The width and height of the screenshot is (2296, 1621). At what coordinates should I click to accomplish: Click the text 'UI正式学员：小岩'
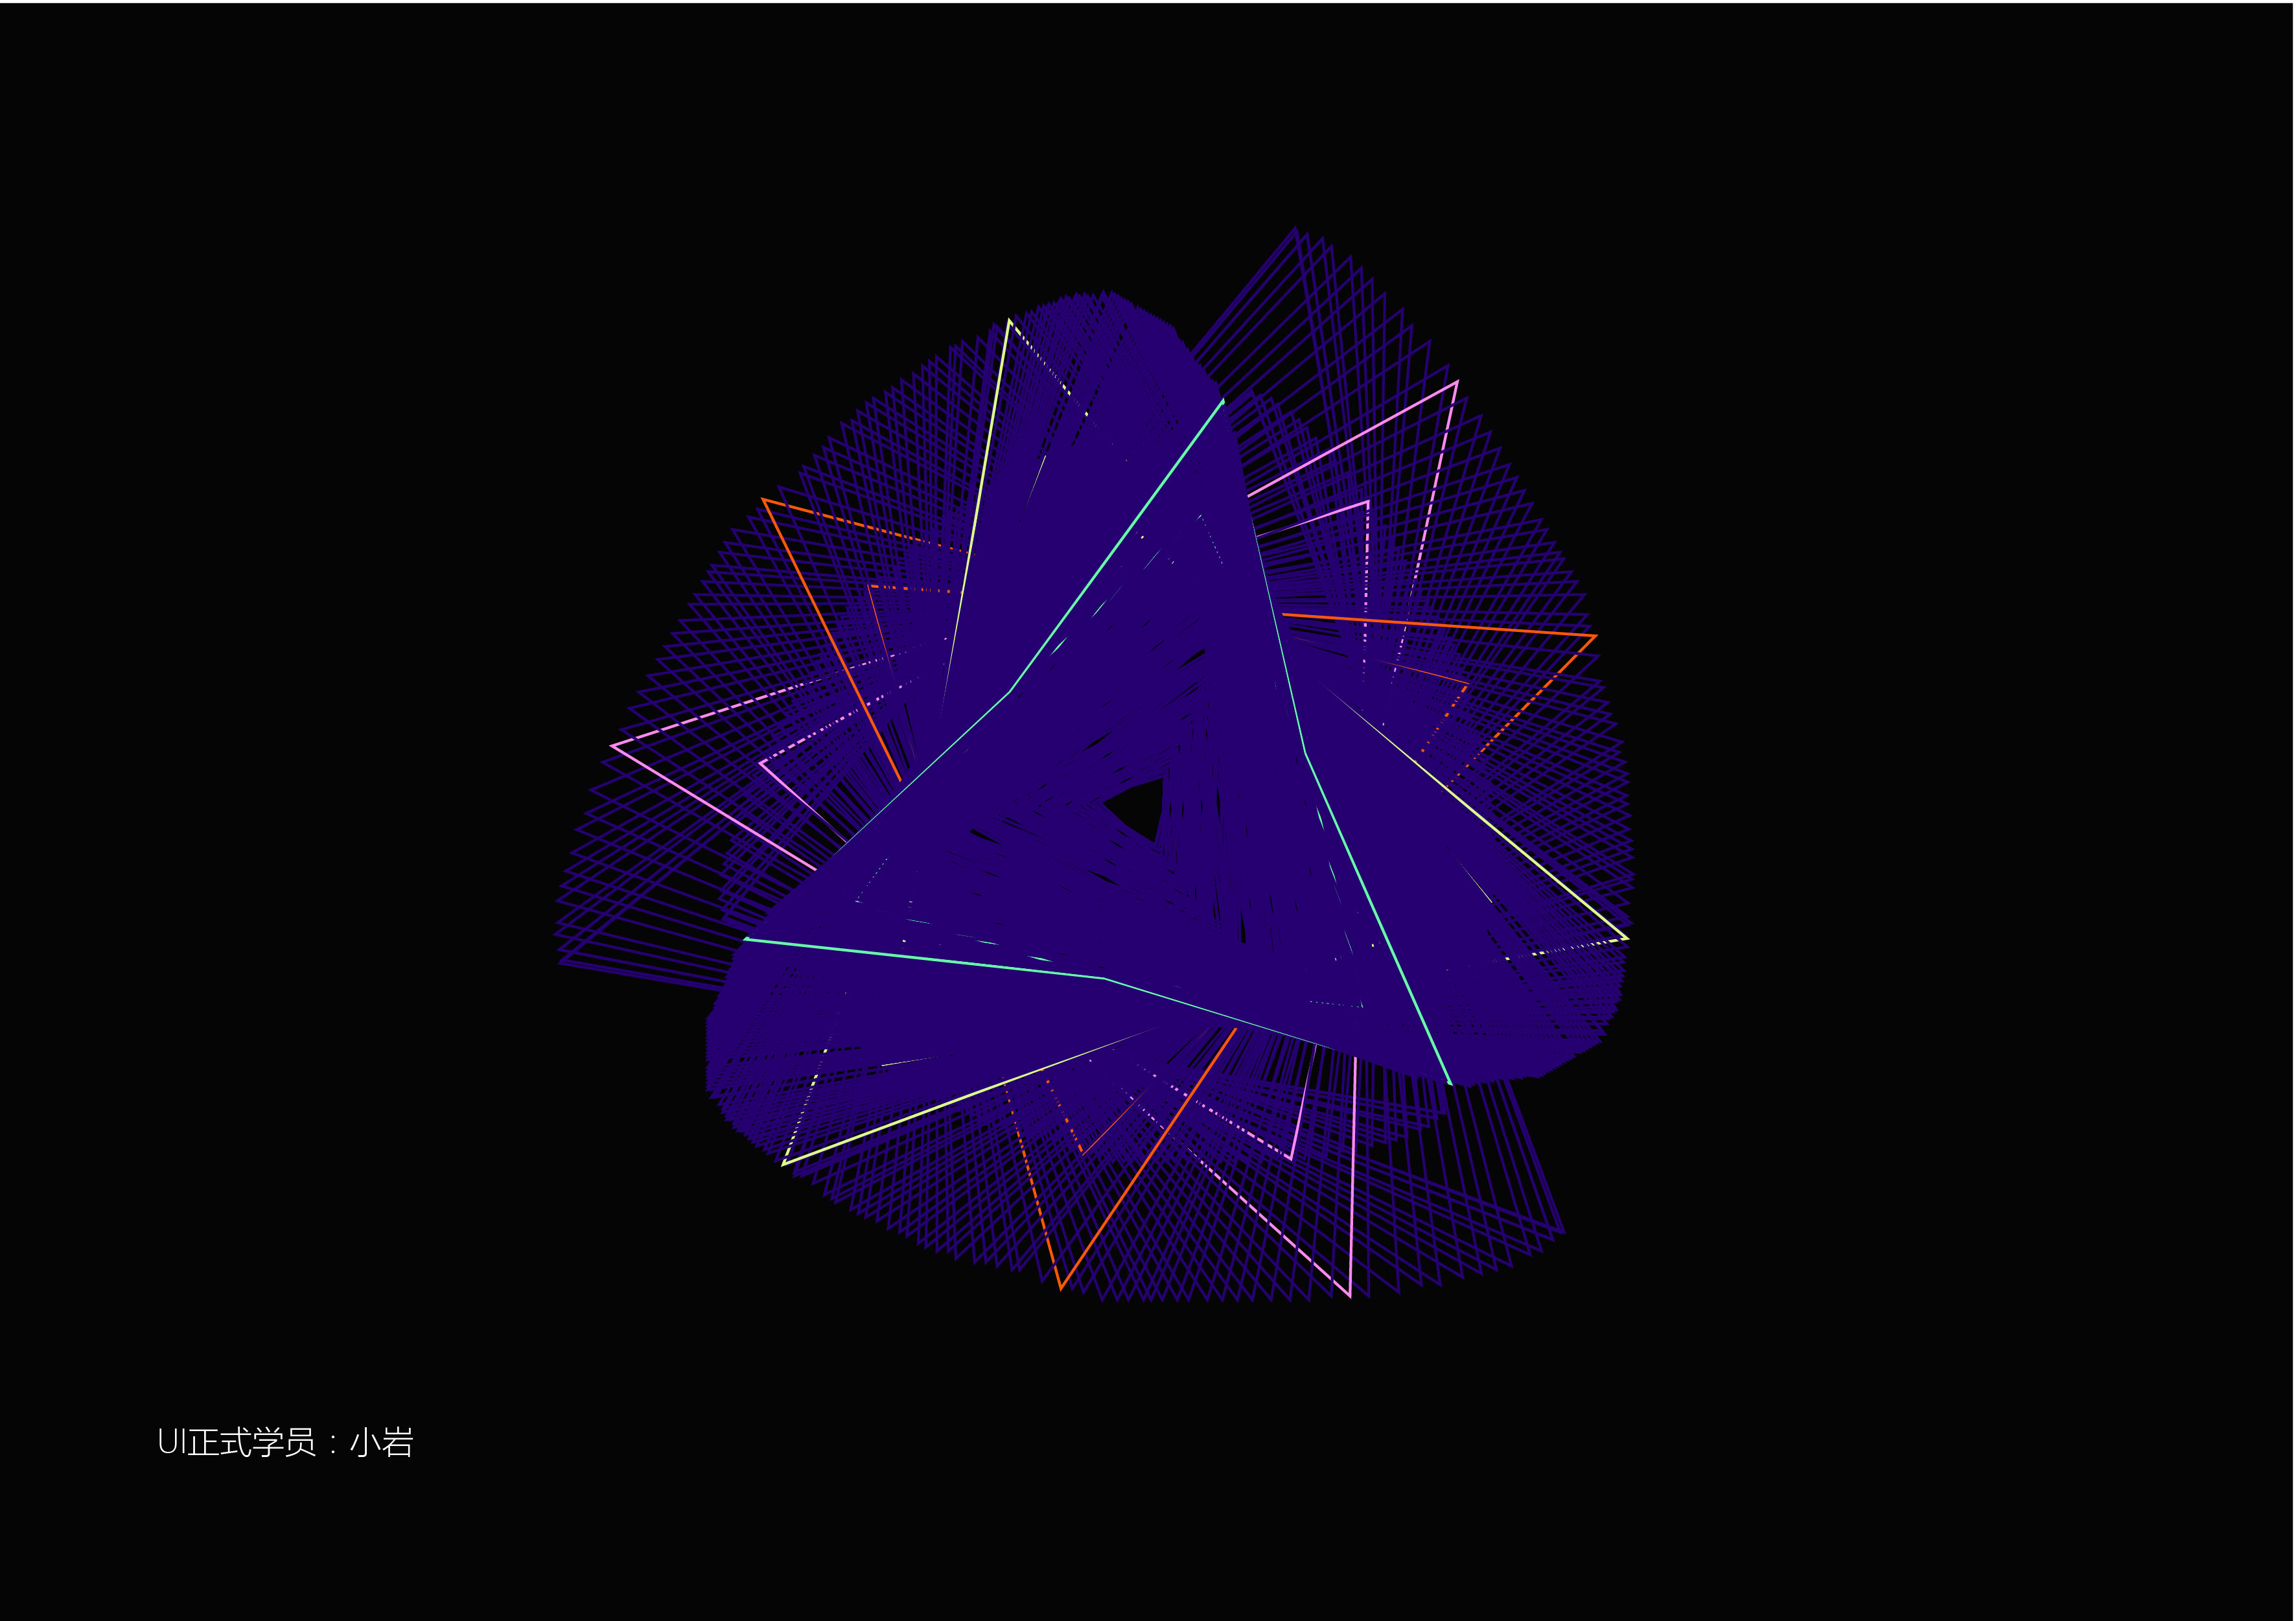tap(286, 1442)
